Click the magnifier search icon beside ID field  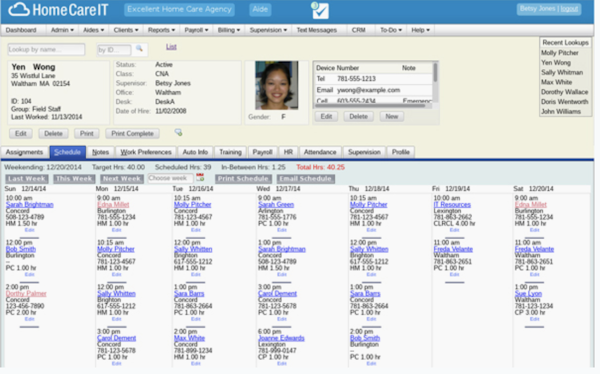point(139,49)
